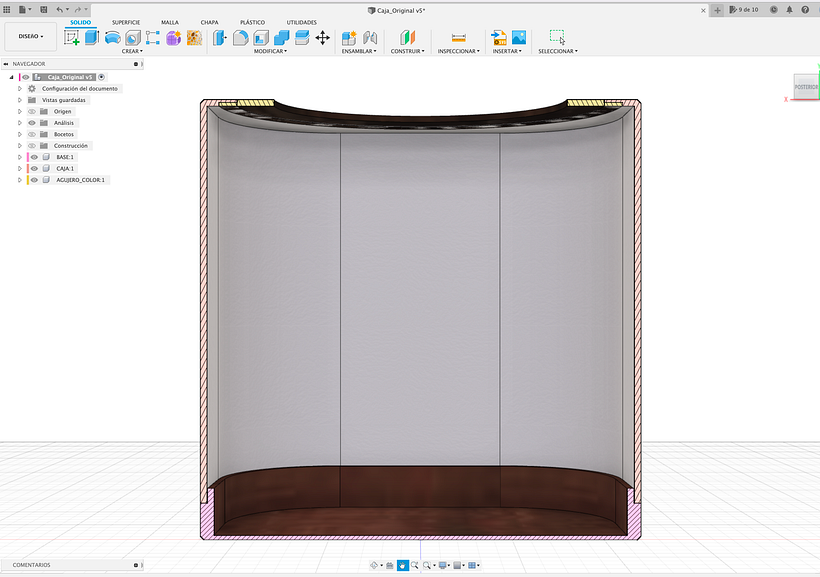The image size is (820, 577).
Task: Open the MODIFICAR dropdown menu
Action: 269,51
